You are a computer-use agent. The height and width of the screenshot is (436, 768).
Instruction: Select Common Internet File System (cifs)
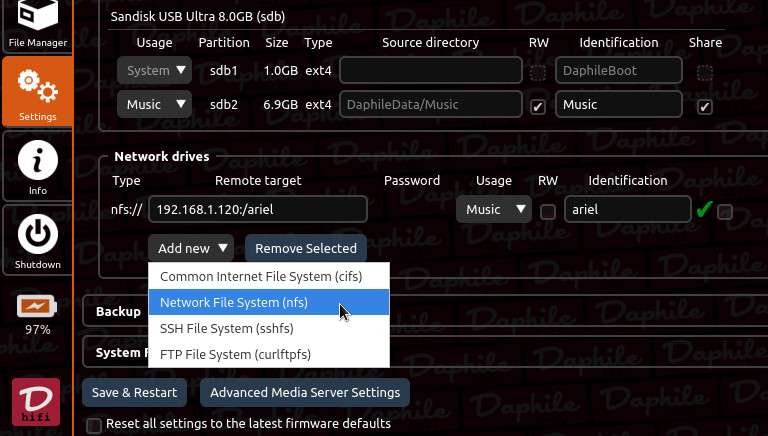click(x=261, y=276)
